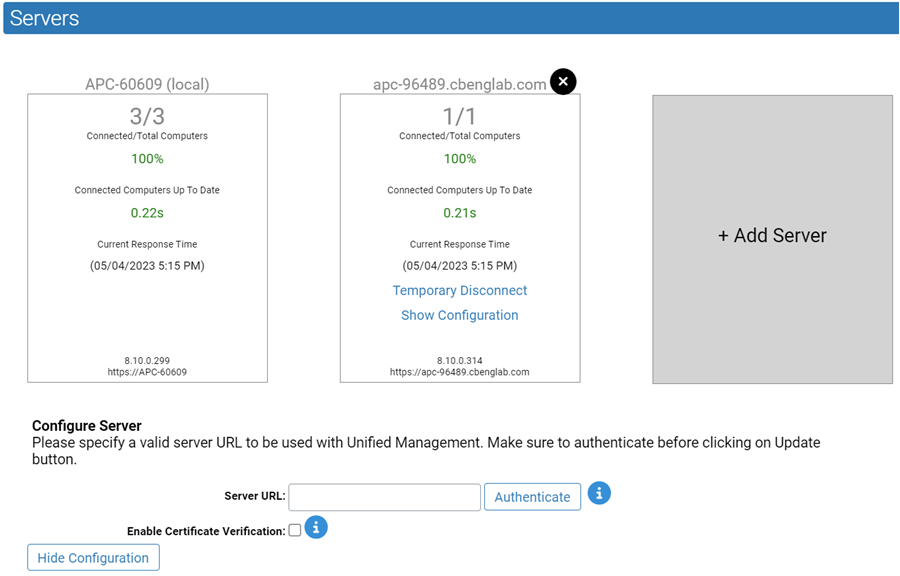Select the 100% connected computers value
Screen dimensions: 900x576
(x=146, y=158)
